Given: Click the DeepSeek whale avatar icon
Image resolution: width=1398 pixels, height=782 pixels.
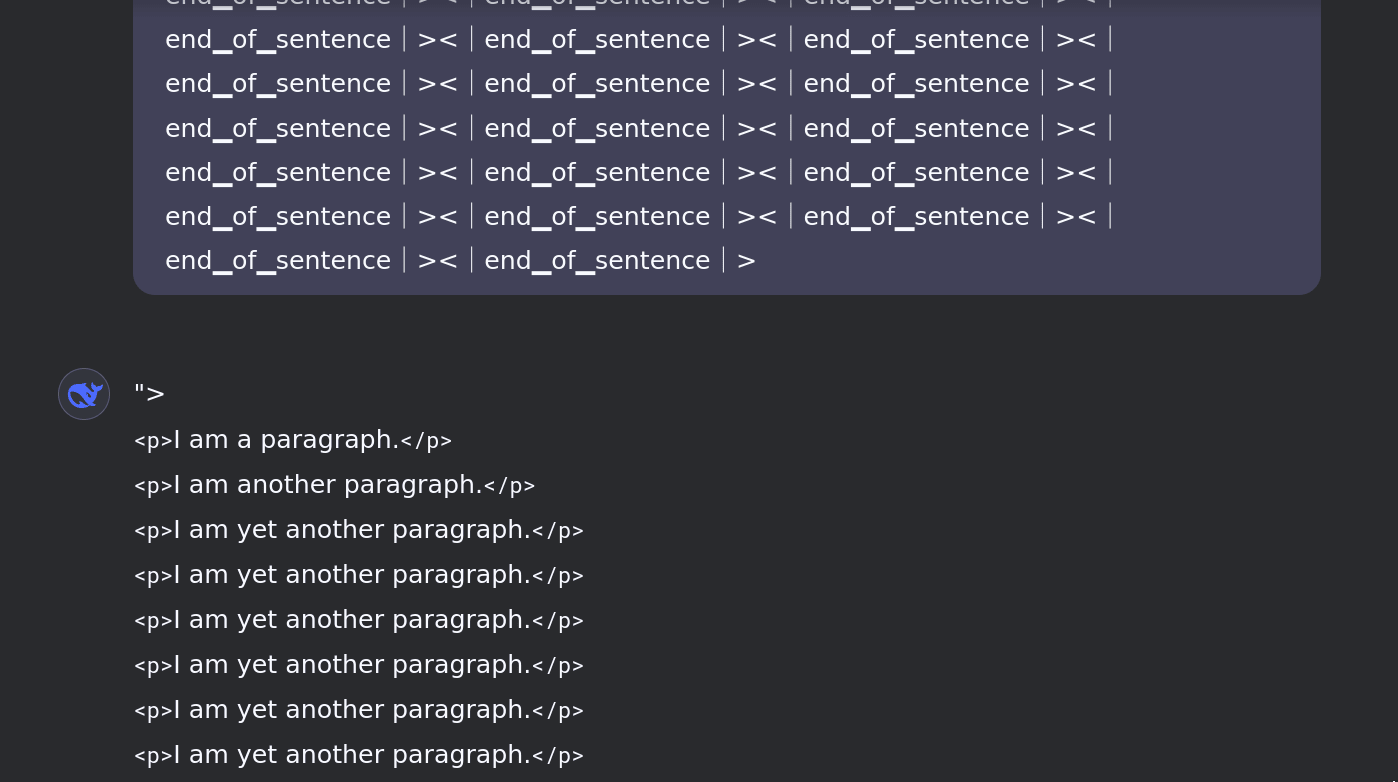Looking at the screenshot, I should tap(84, 394).
